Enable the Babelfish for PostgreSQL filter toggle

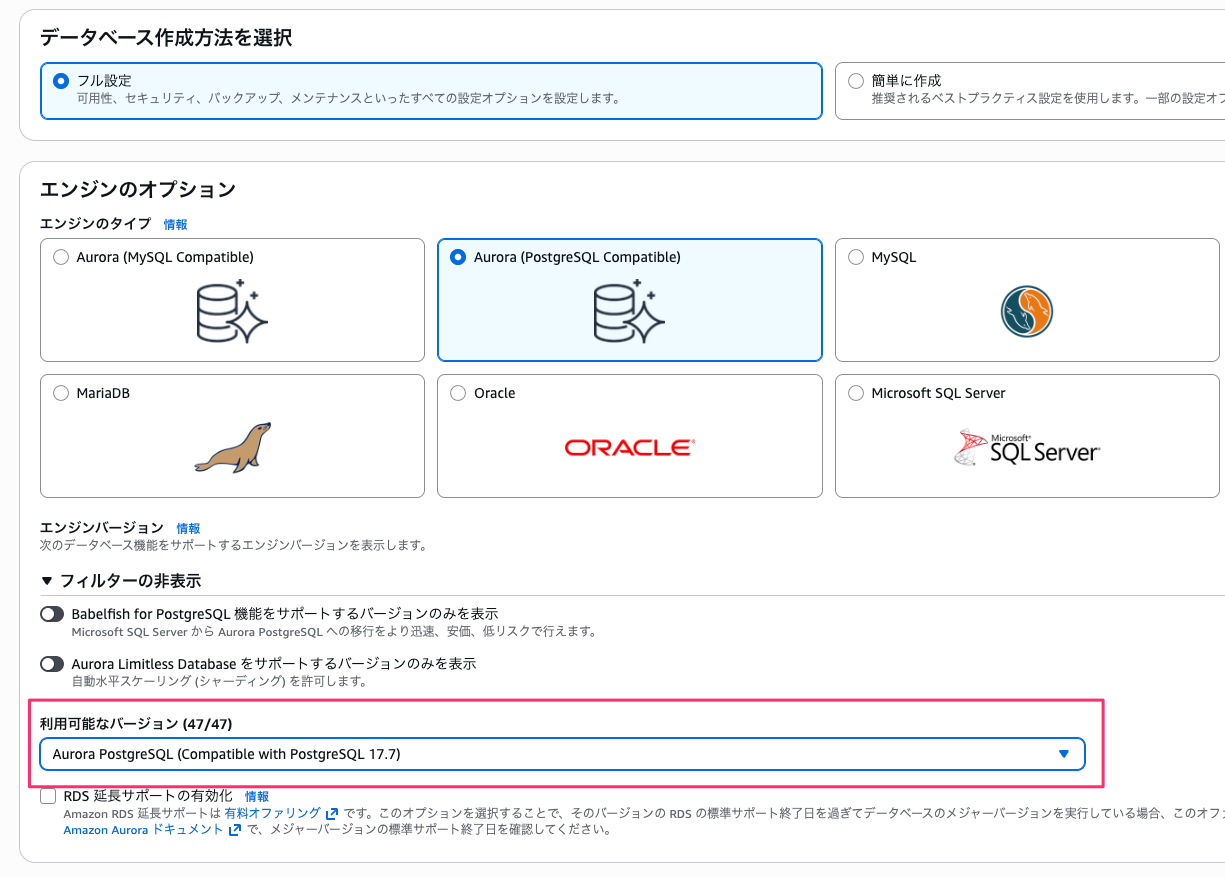[52, 614]
